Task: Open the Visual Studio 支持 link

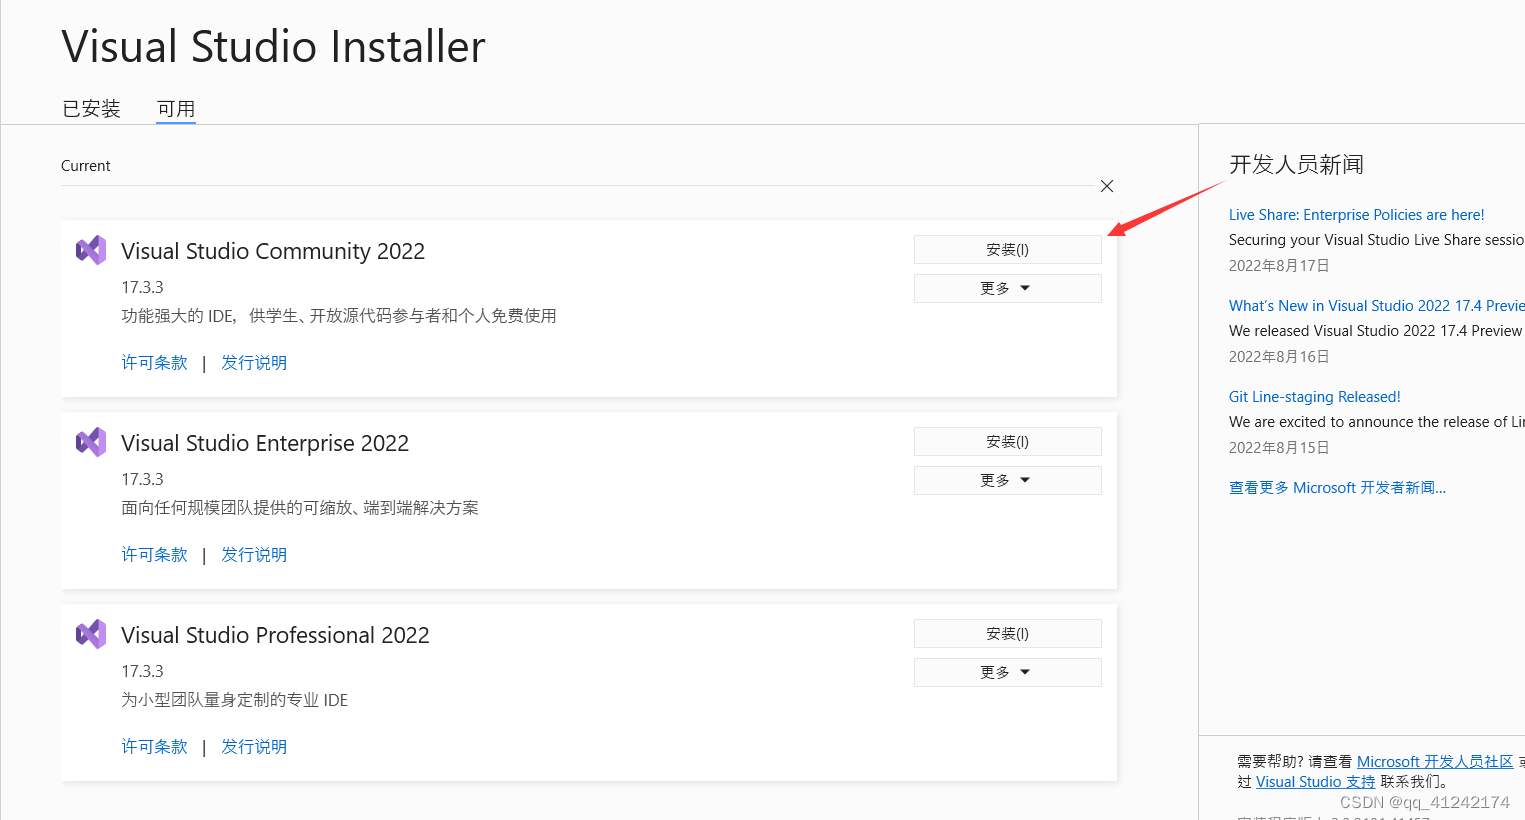Action: point(1316,782)
